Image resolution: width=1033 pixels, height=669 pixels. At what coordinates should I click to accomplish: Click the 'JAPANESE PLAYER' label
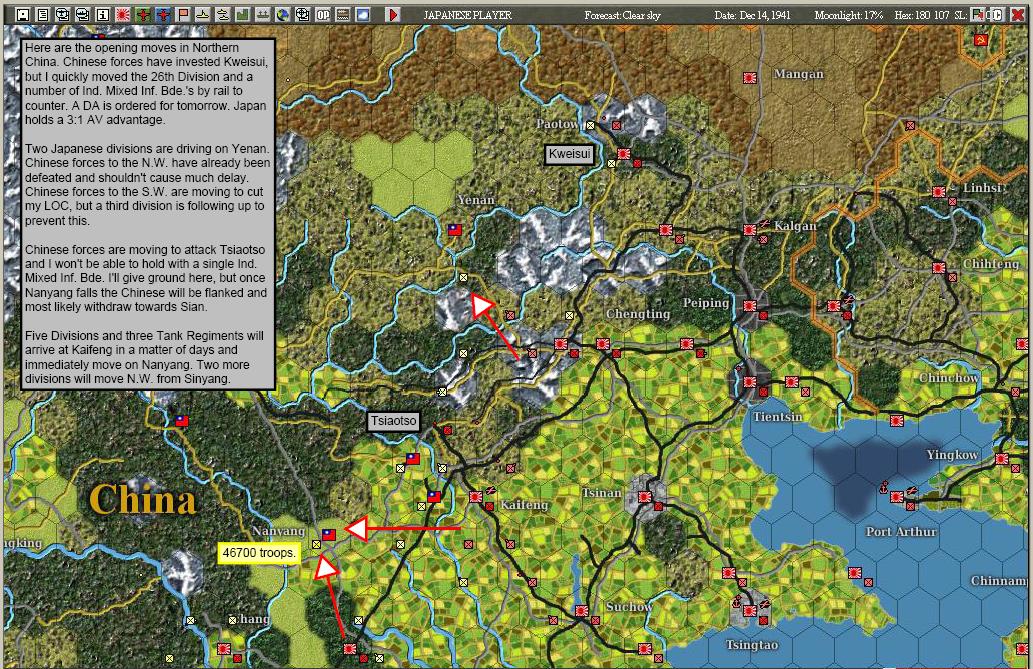468,15
